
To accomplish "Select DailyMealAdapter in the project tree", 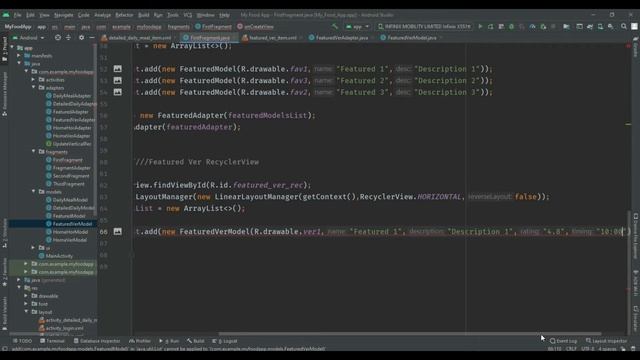I will click(72, 96).
